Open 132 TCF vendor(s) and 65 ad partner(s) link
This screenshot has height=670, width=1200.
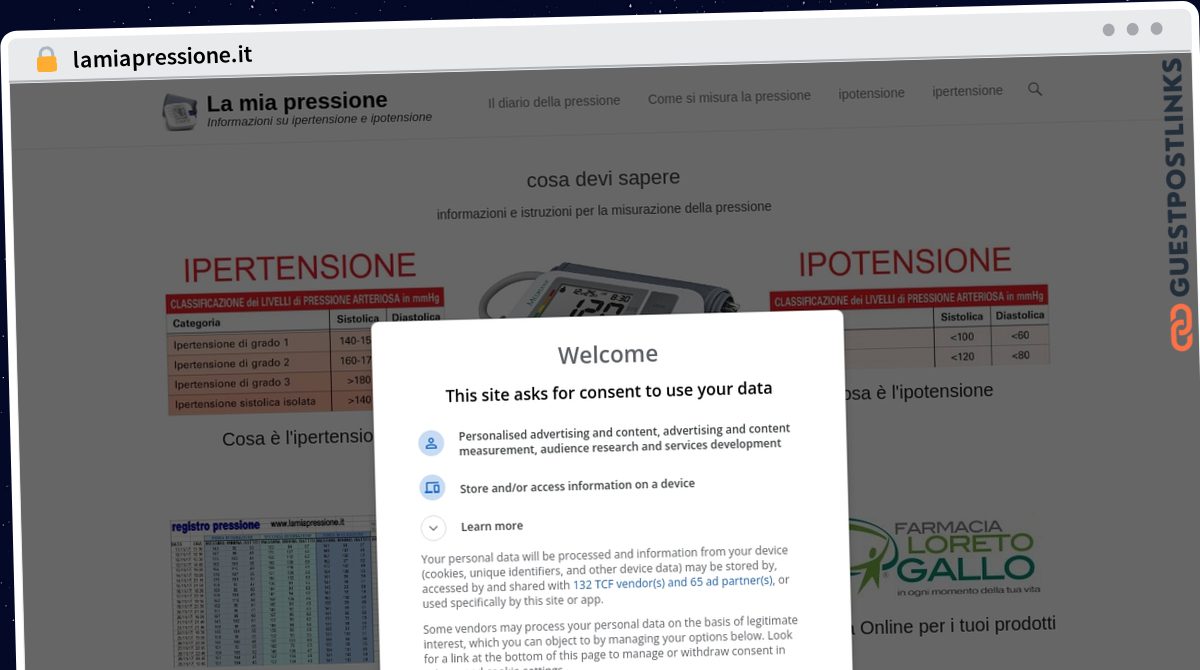pyautogui.click(x=673, y=583)
